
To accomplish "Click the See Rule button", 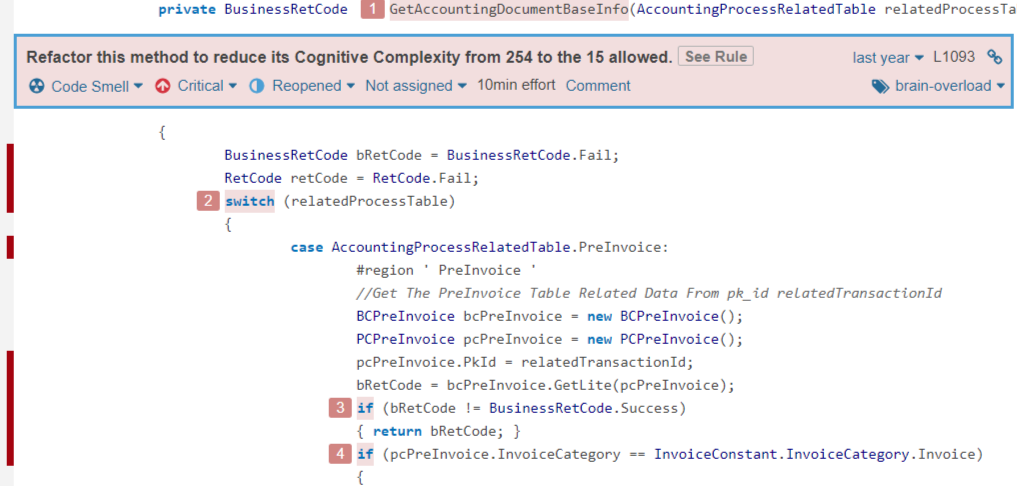I will [715, 57].
